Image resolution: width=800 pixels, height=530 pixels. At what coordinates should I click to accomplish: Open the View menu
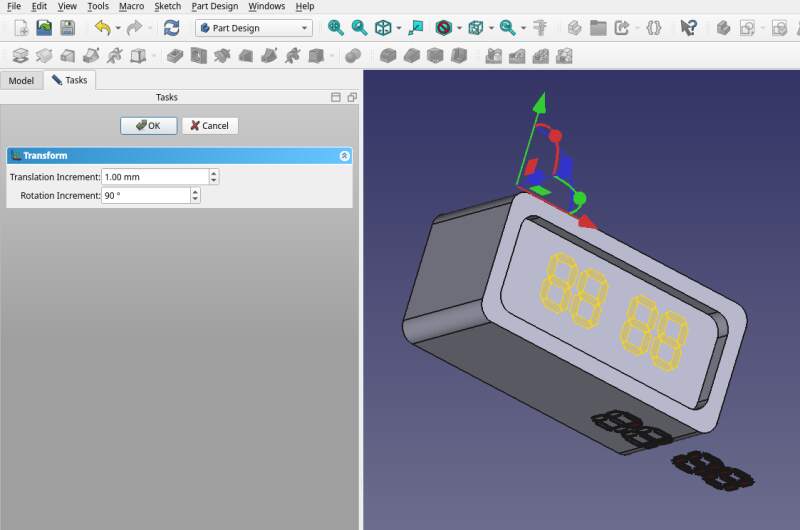point(67,6)
